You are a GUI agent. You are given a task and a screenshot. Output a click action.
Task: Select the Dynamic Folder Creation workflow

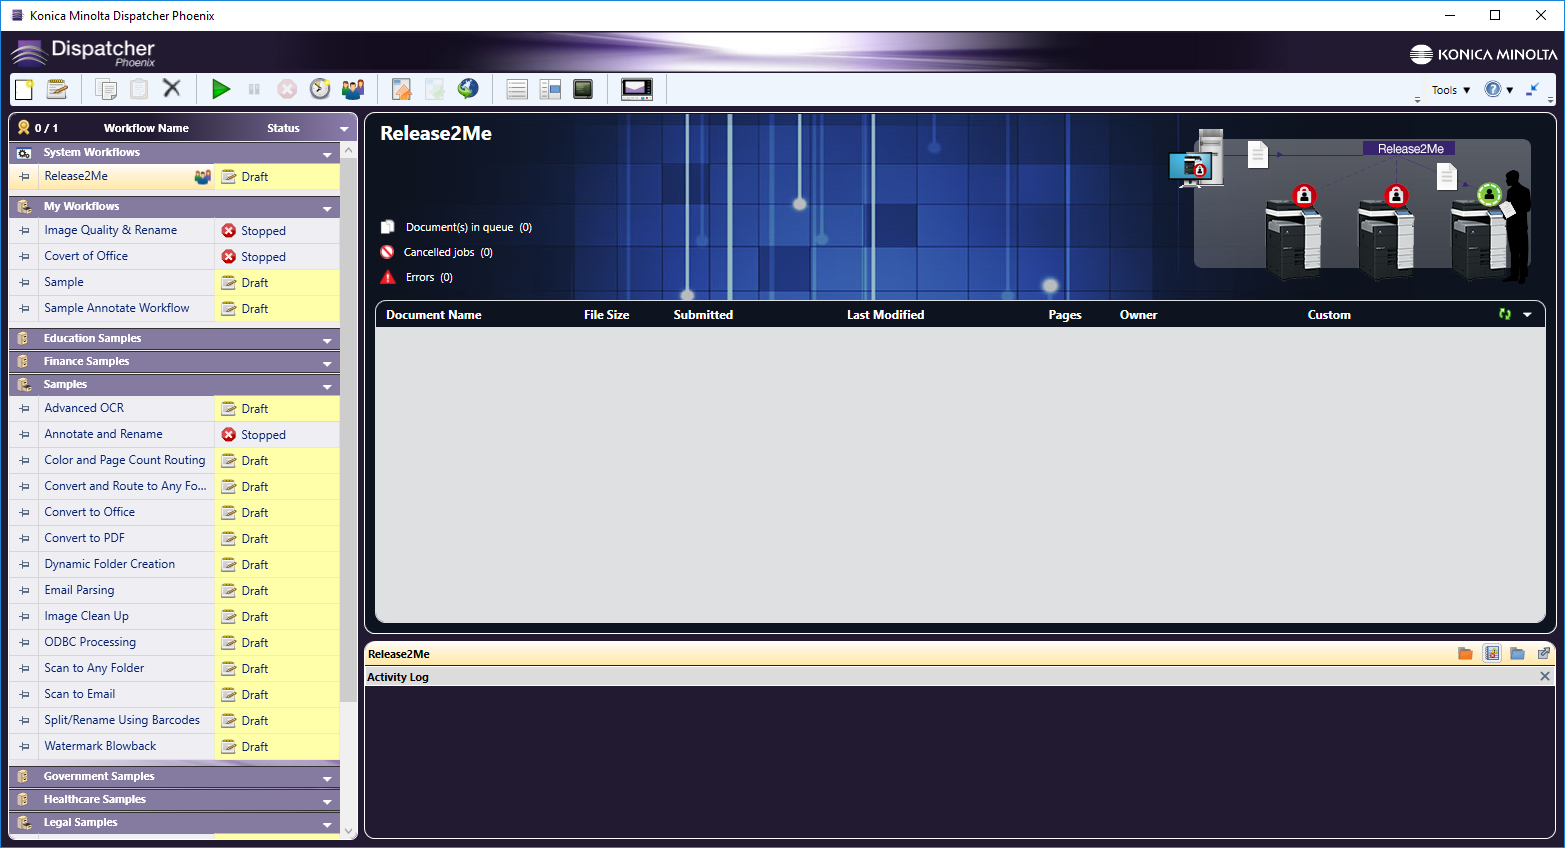coord(175,564)
